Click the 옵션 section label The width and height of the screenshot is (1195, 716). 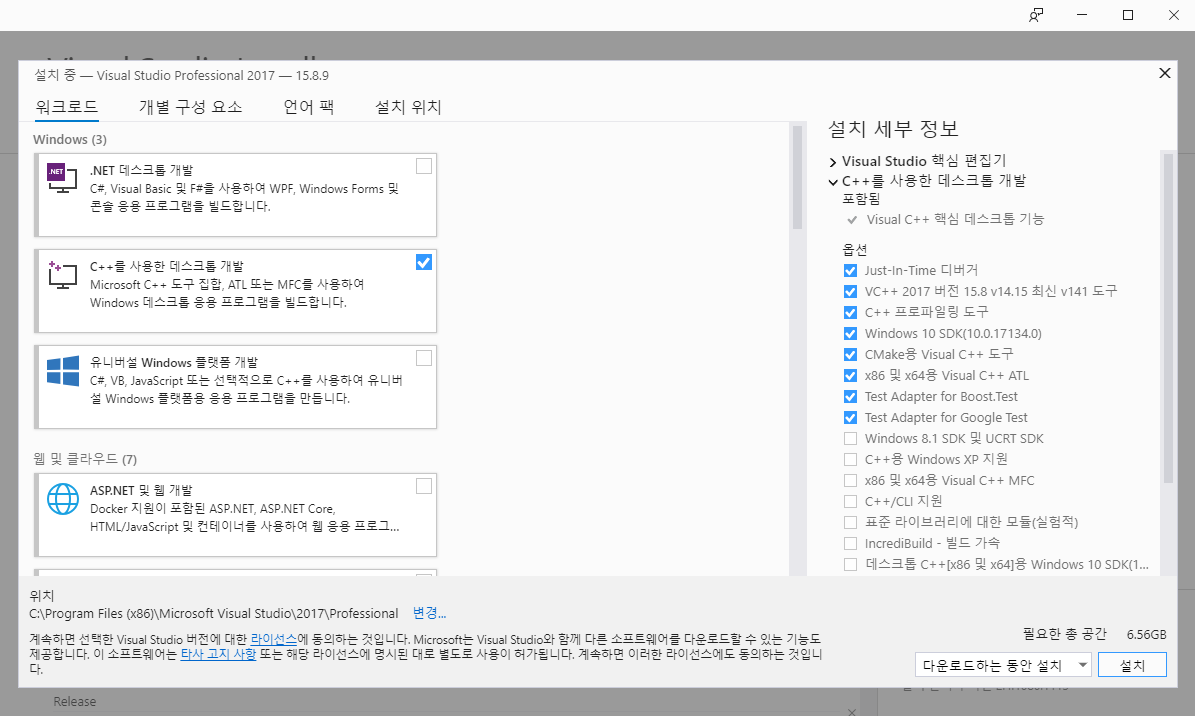pos(854,250)
